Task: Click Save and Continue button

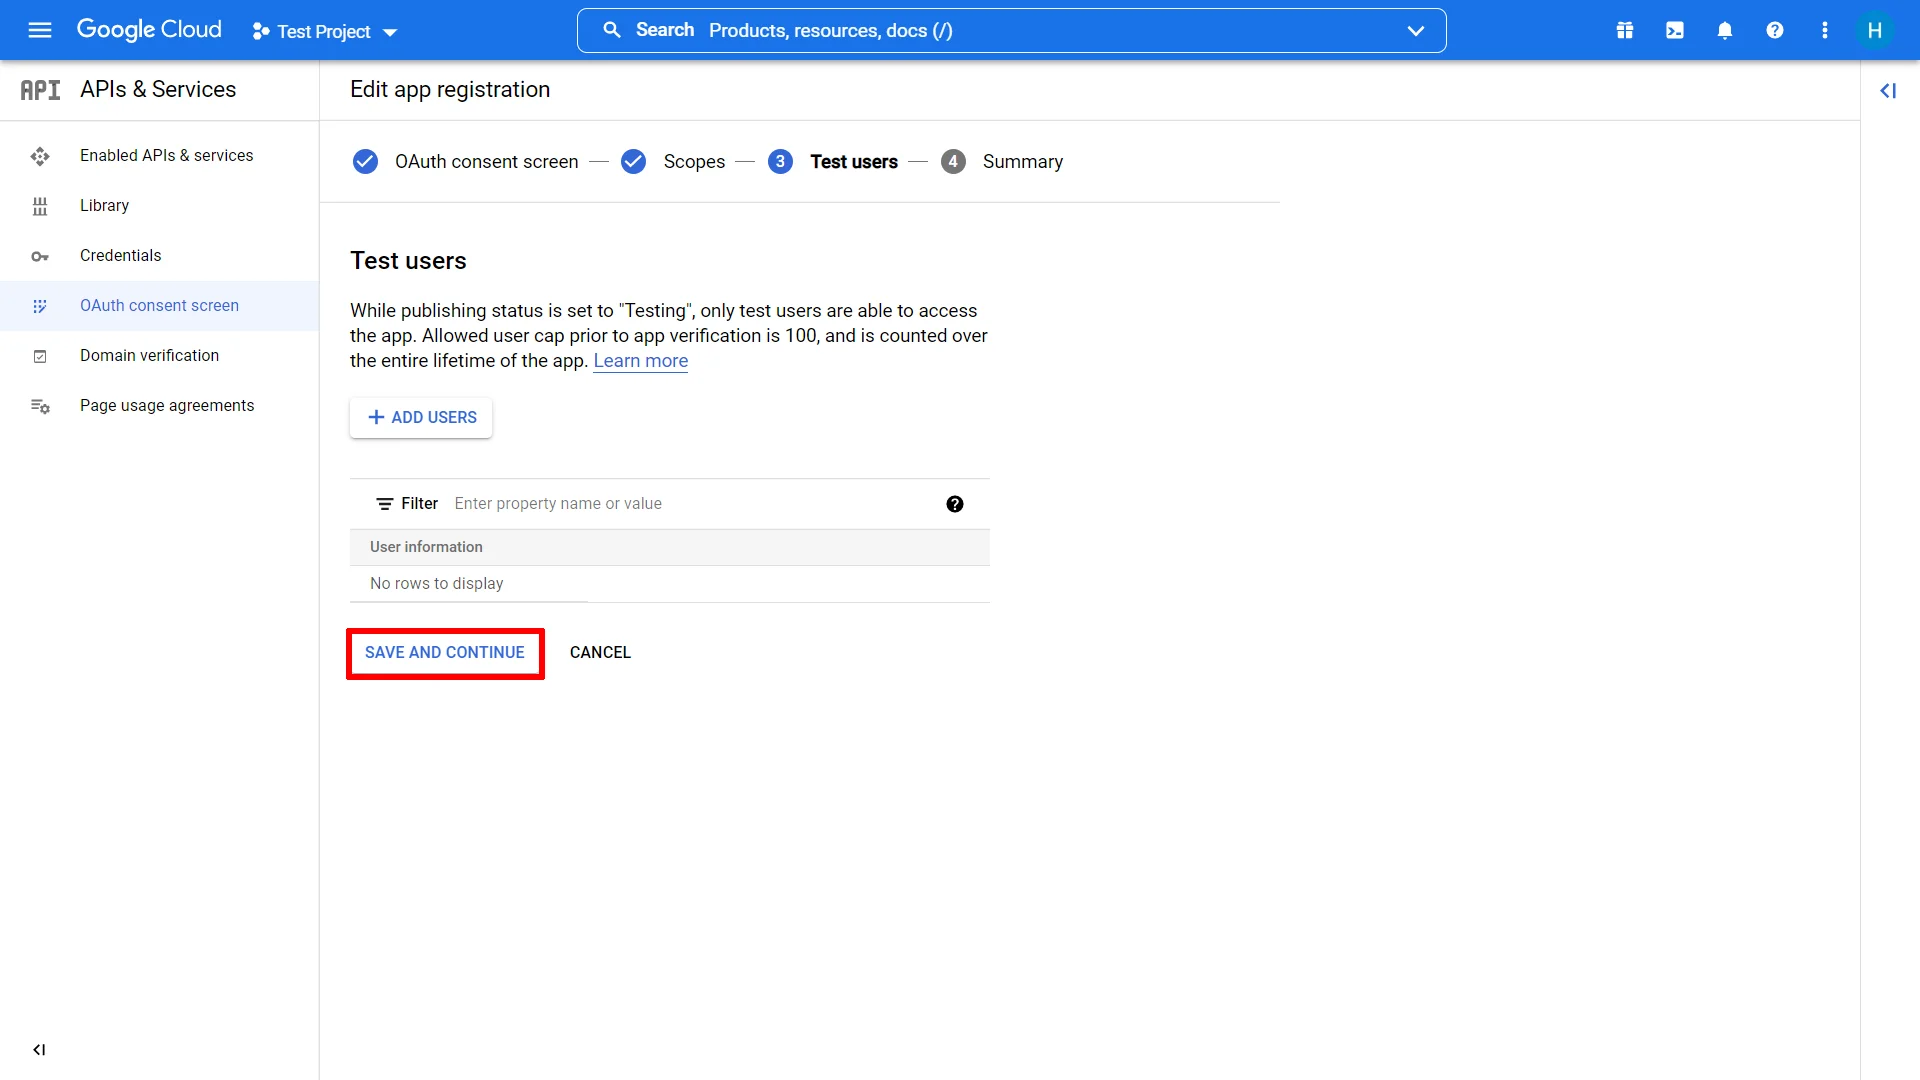Action: pos(444,653)
